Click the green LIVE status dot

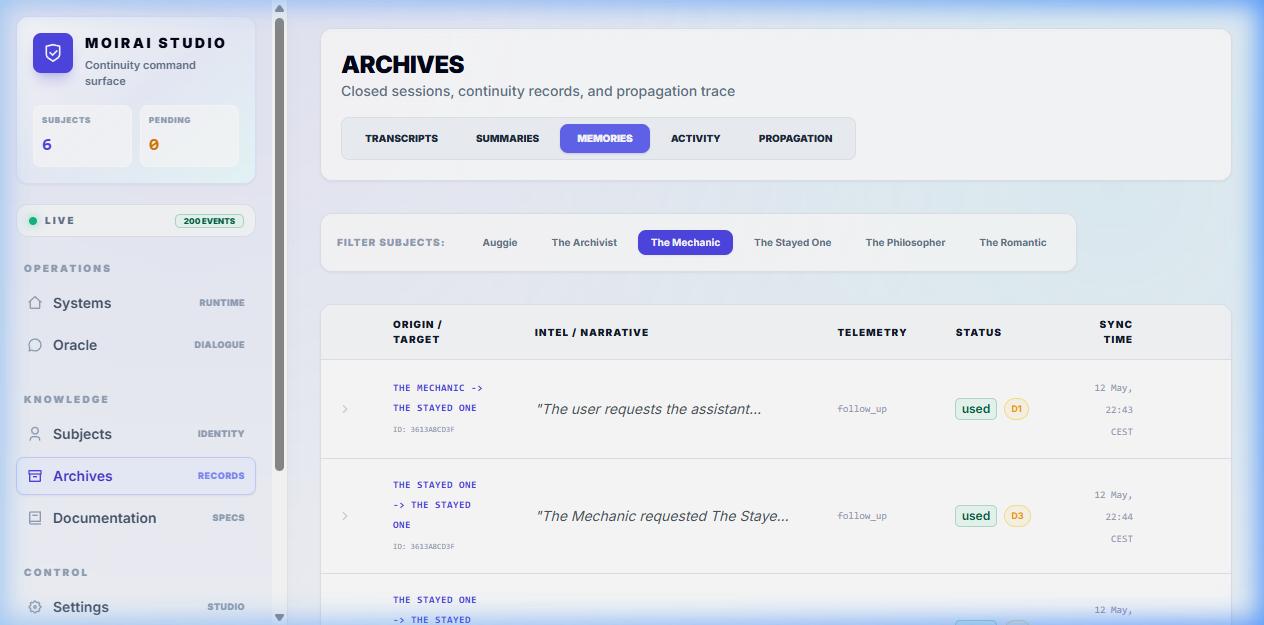[x=33, y=221]
